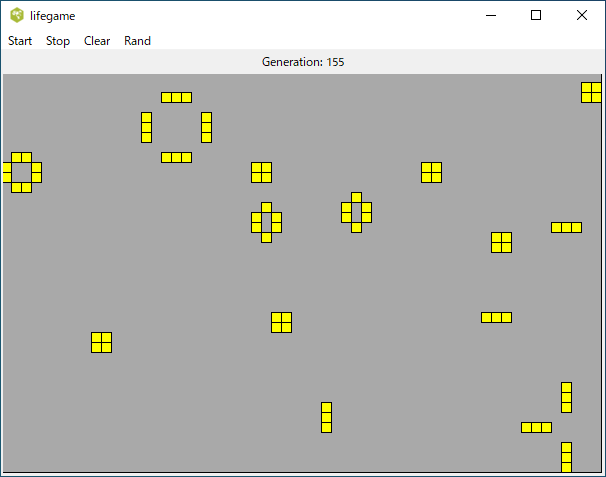
Task: Toggle the middle cell of the top horizontal blinker in the four-blinker ring
Action: click(177, 97)
